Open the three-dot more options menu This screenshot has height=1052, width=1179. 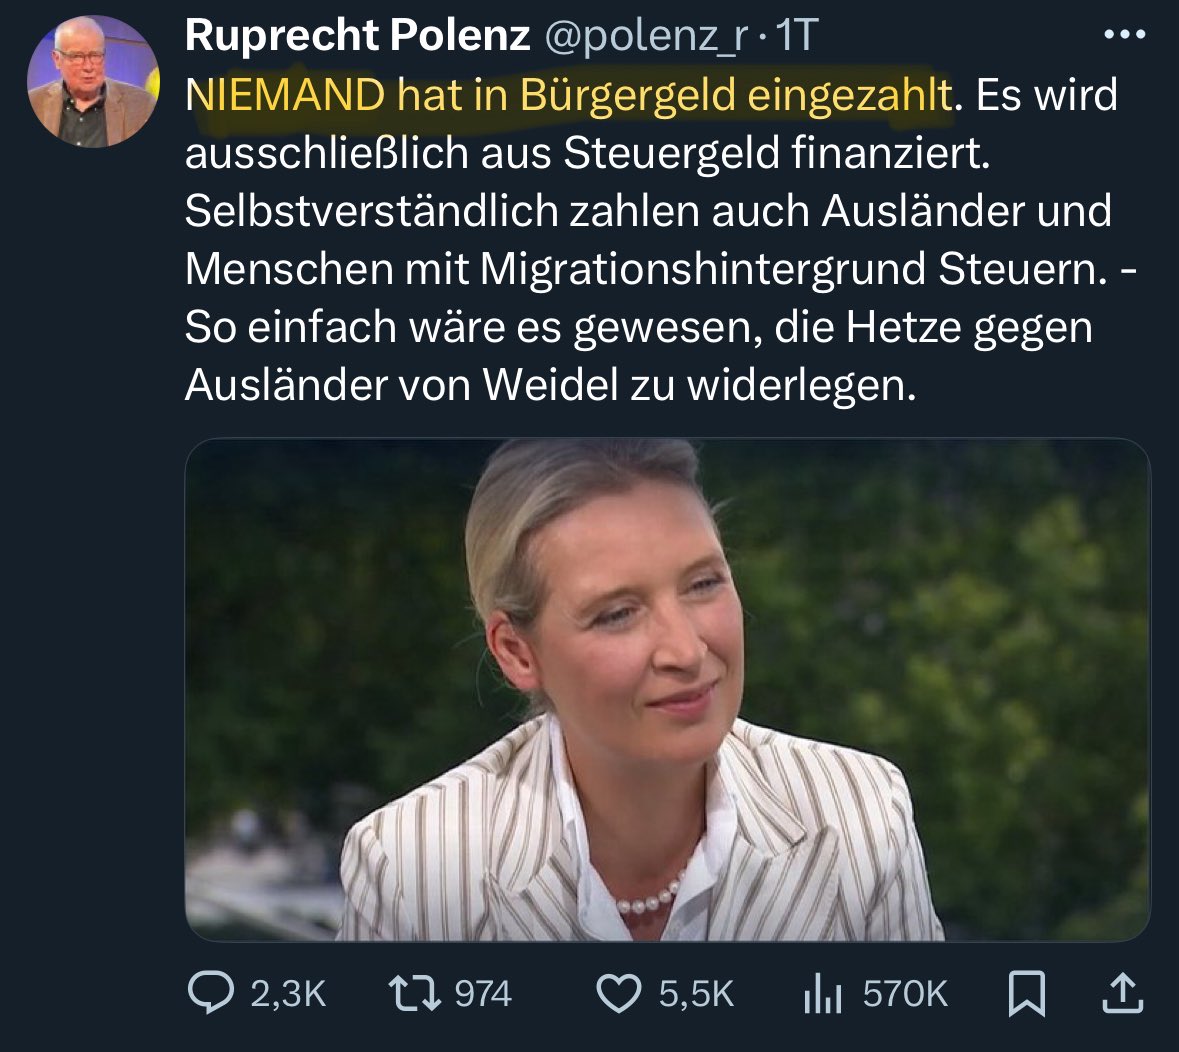point(1124,35)
